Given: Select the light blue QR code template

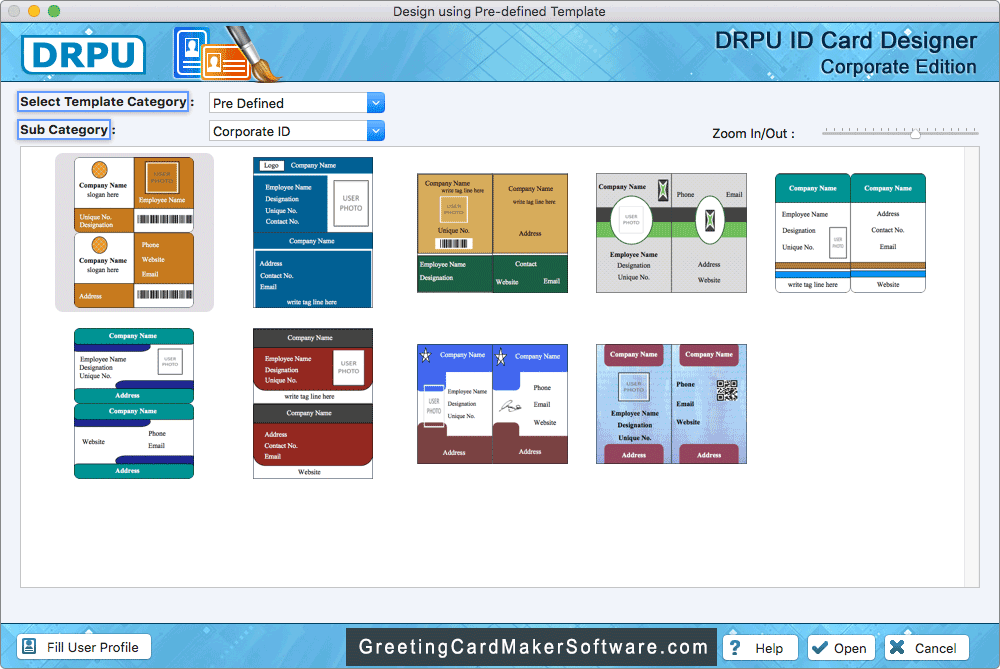Looking at the screenshot, I should pyautogui.click(x=671, y=404).
